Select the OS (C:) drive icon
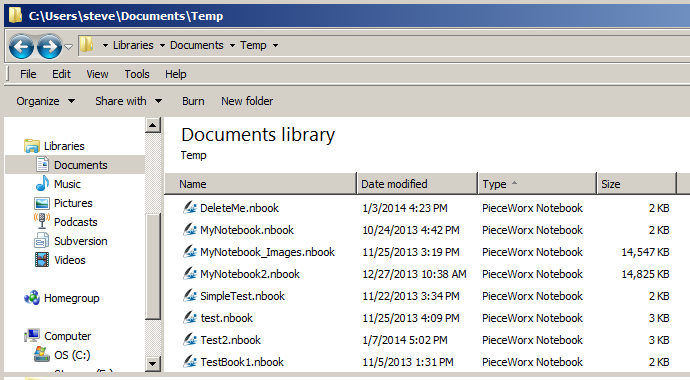The image size is (690, 380). (42, 354)
